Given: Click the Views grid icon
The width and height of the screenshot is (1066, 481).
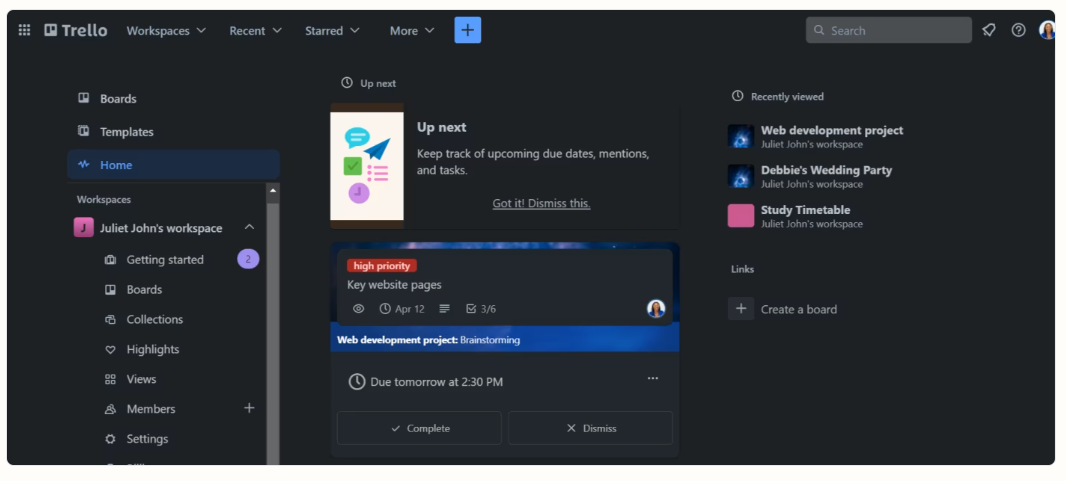Looking at the screenshot, I should tap(110, 379).
